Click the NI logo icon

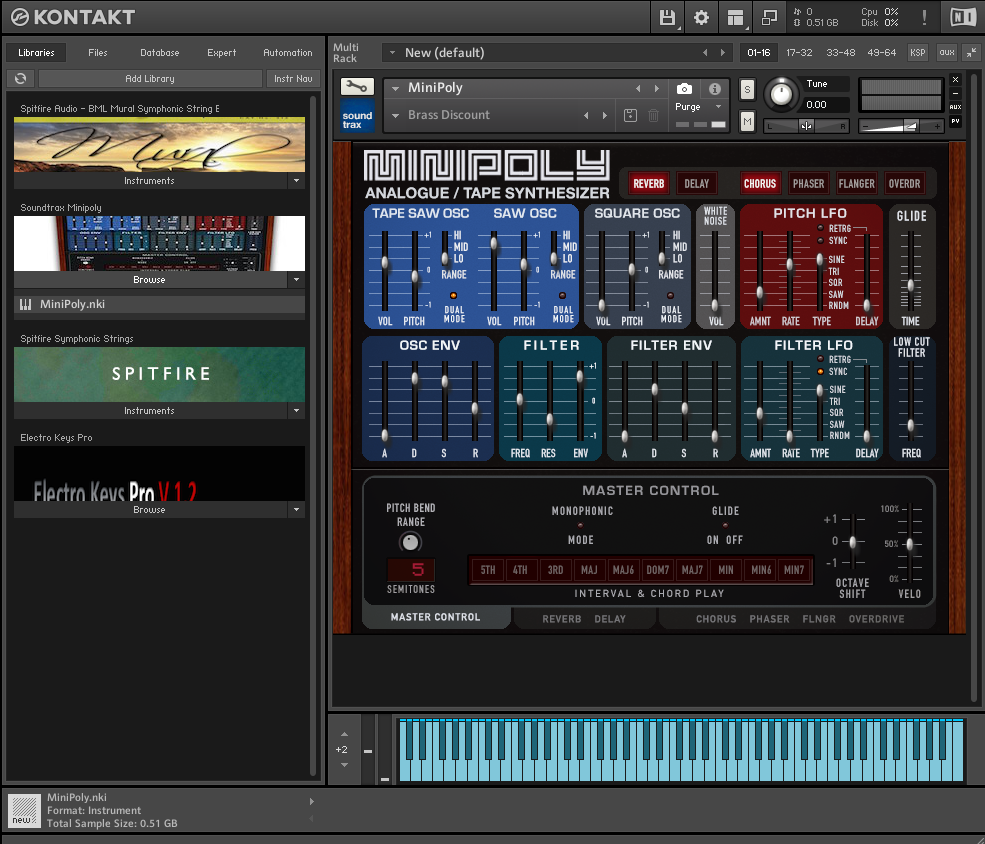pyautogui.click(x=962, y=17)
